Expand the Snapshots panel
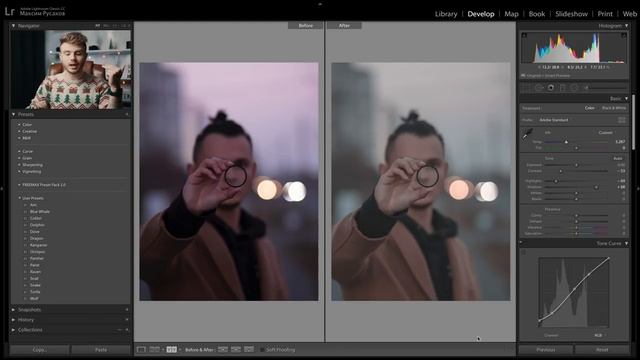 [13, 310]
